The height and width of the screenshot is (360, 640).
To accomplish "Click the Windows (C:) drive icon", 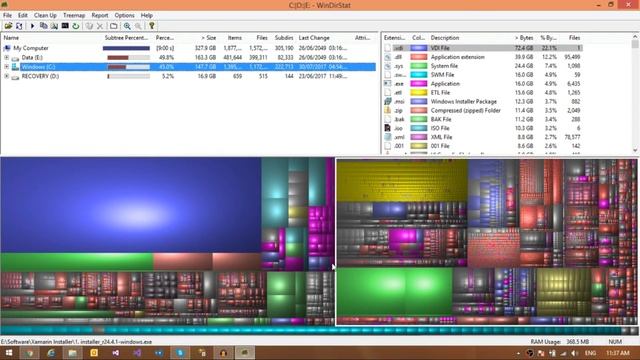I will [x=16, y=67].
